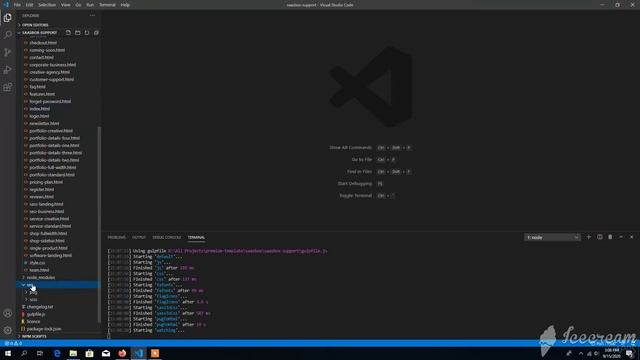Open Windows notification center icon
Viewport: 640px width, 360px height.
coord(630,353)
